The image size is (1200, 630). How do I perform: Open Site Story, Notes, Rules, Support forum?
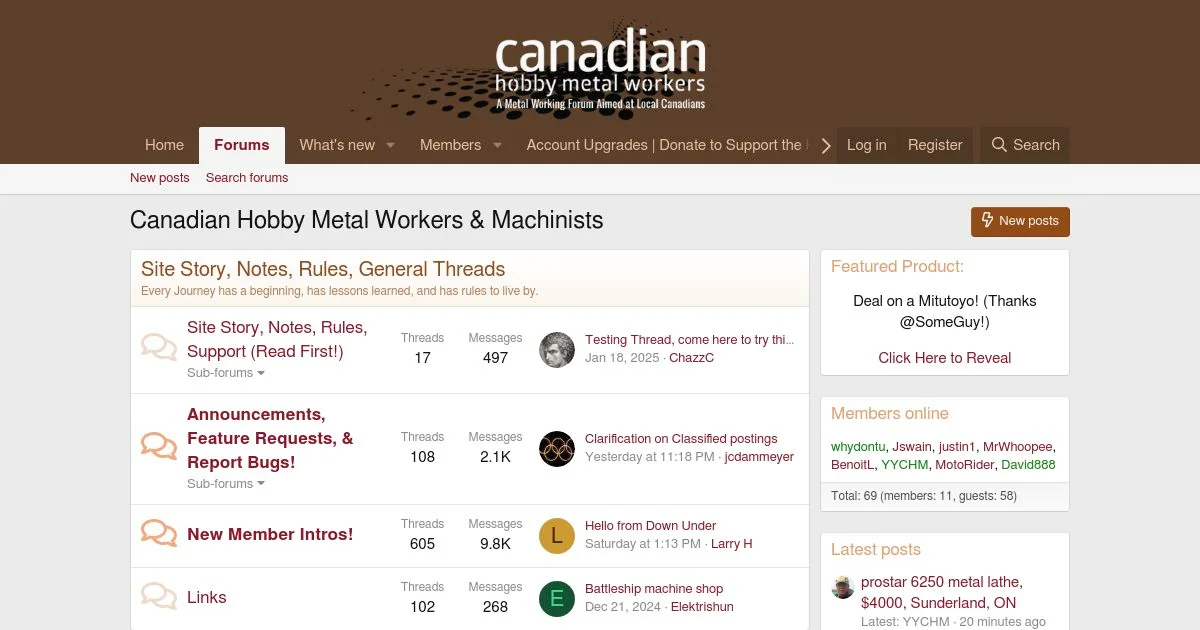[x=277, y=340]
